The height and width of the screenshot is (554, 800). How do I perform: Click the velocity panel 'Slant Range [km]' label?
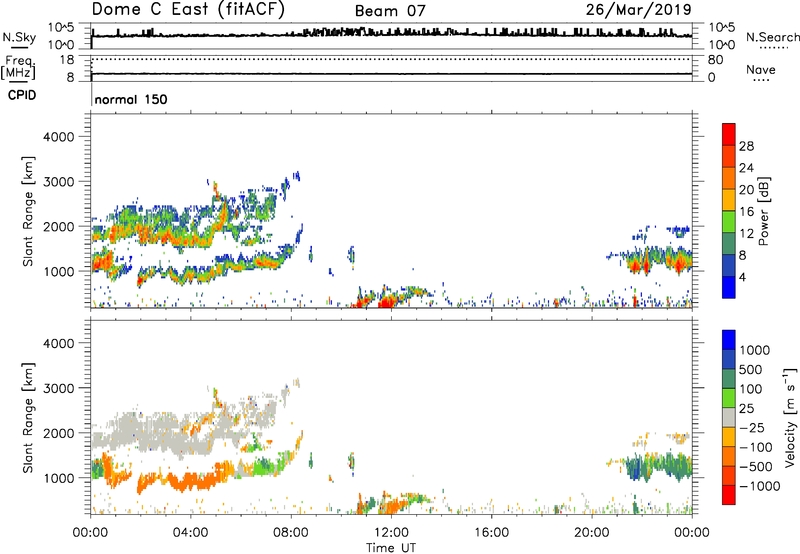pyautogui.click(x=28, y=418)
